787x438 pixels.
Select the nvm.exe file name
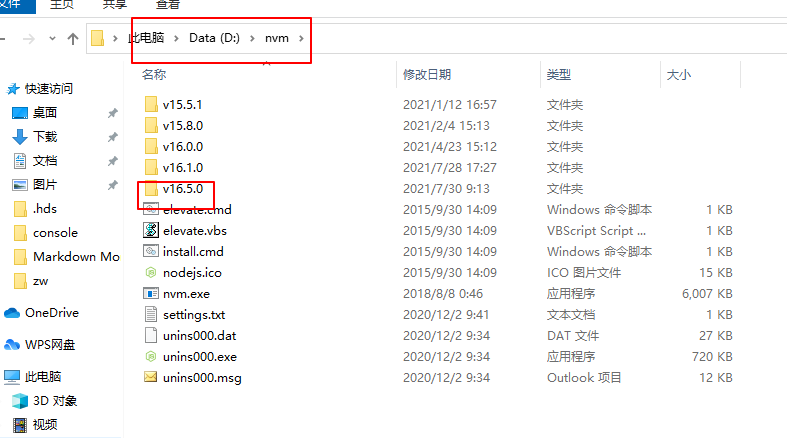point(186,294)
